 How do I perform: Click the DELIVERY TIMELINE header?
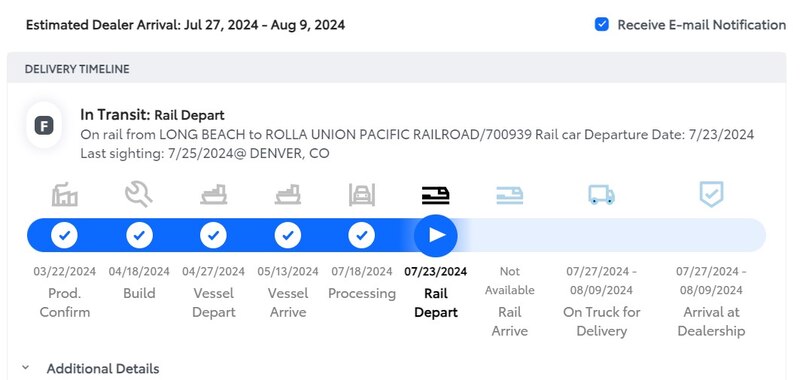[77, 69]
